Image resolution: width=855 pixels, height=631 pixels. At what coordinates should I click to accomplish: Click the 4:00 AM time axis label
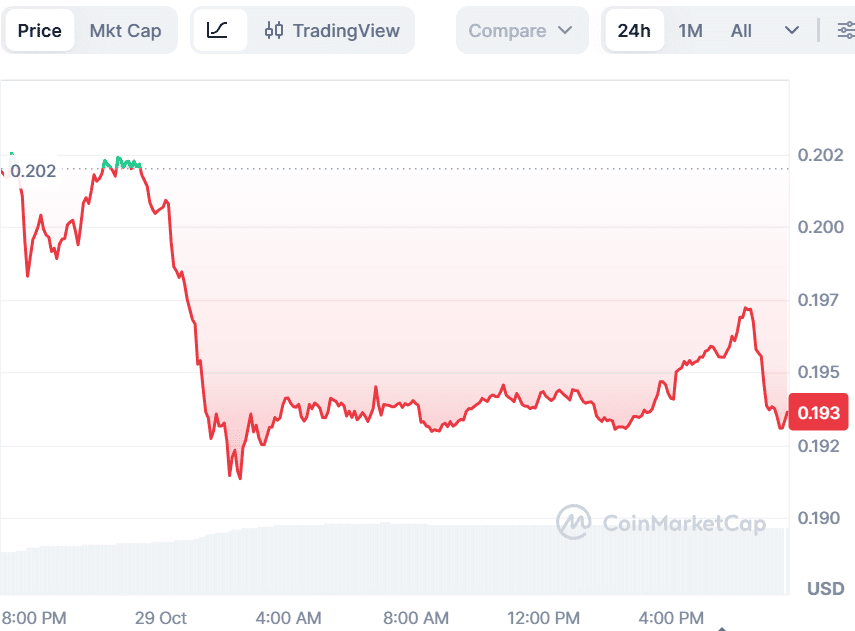(288, 618)
